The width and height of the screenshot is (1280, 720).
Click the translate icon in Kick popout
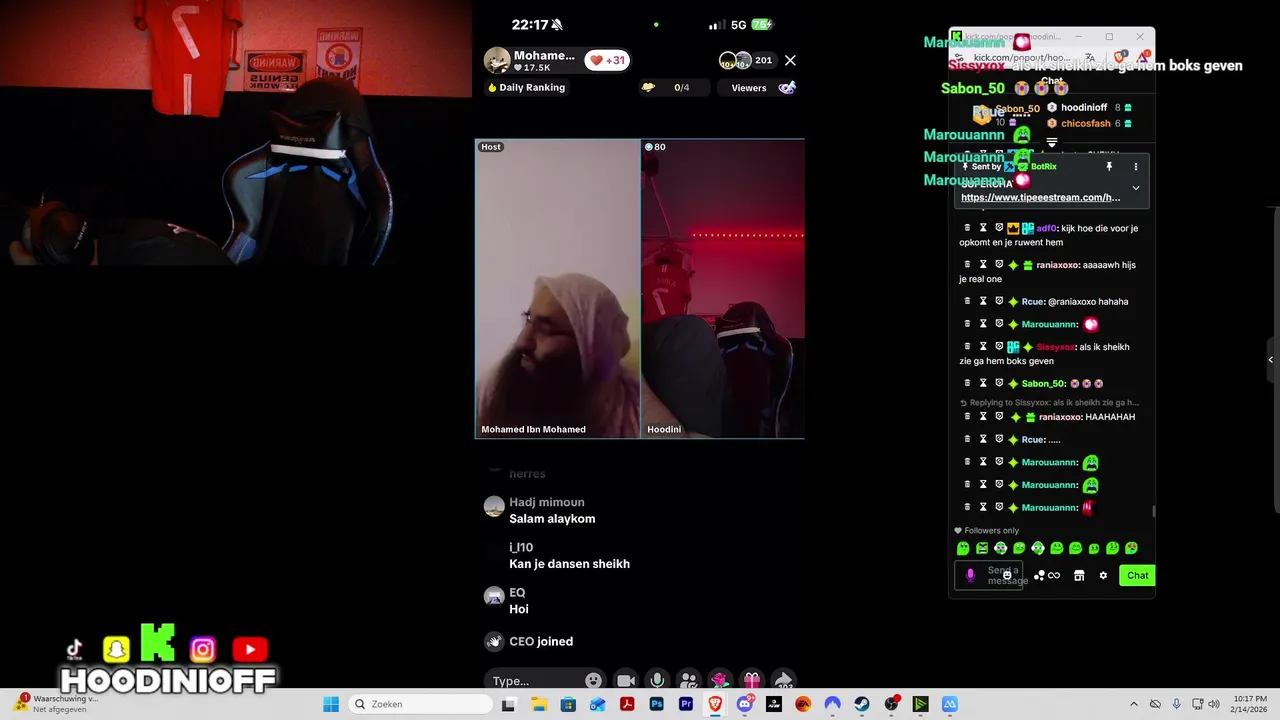click(1091, 58)
